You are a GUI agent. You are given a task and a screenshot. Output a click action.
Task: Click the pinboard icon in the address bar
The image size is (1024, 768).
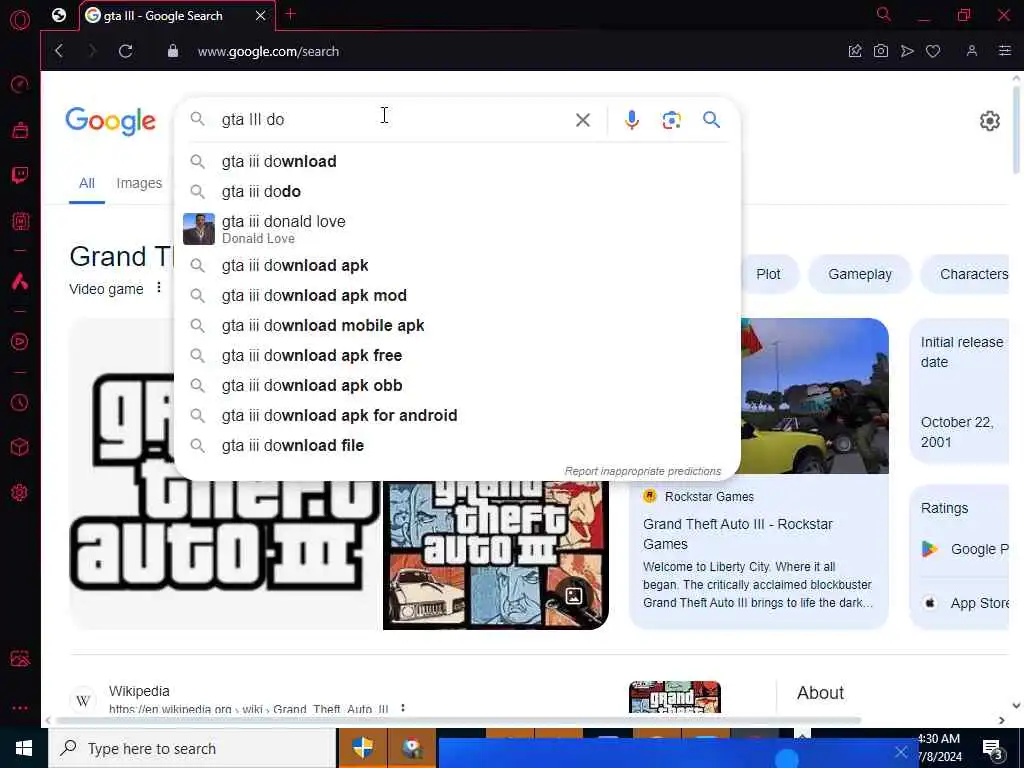[x=854, y=51]
